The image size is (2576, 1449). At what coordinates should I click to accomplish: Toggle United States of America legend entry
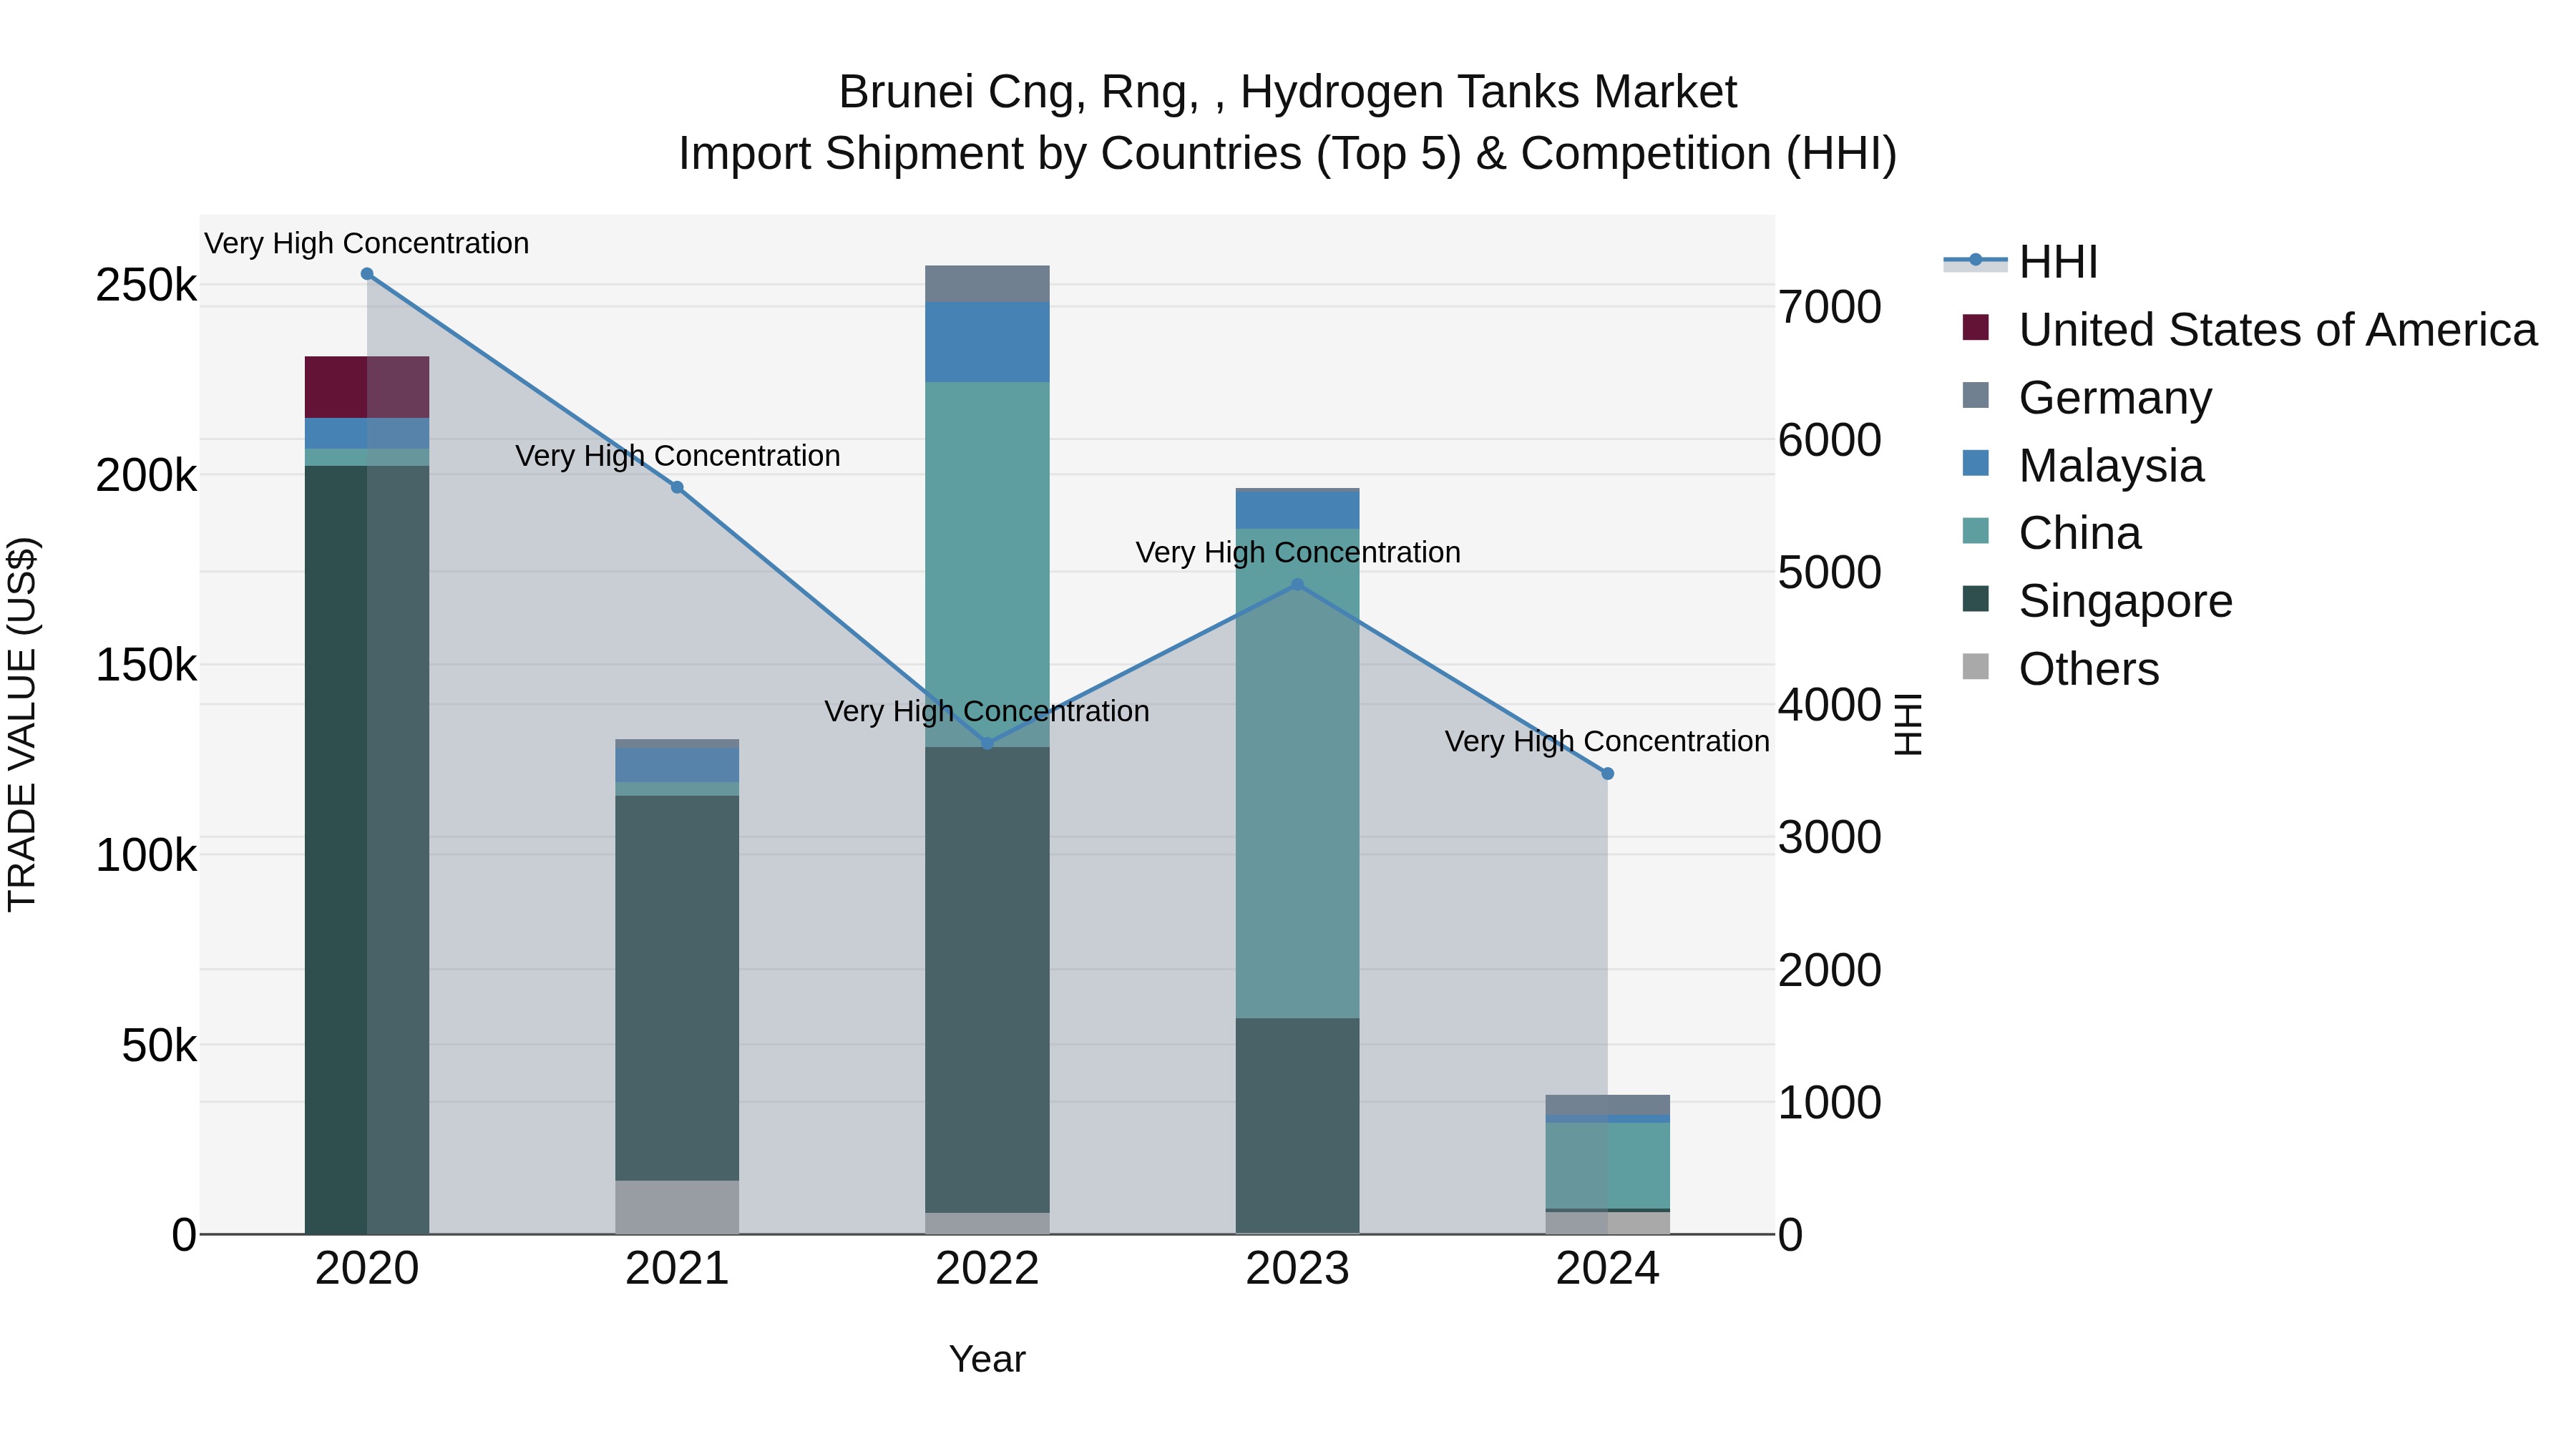click(2240, 330)
